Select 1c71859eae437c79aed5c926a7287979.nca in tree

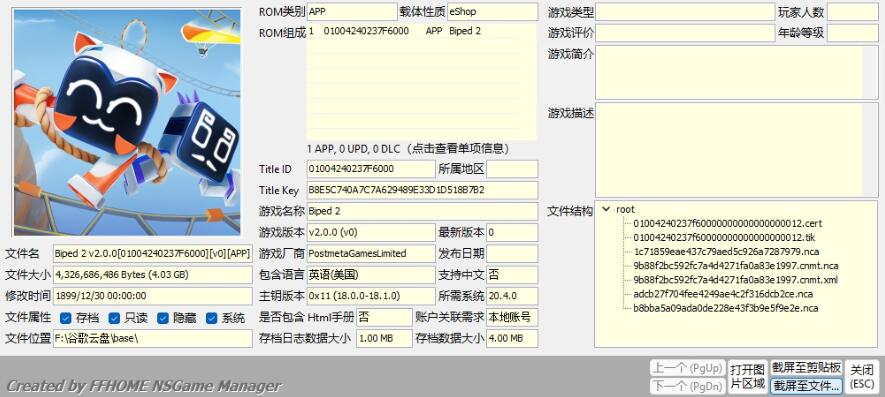click(x=726, y=251)
